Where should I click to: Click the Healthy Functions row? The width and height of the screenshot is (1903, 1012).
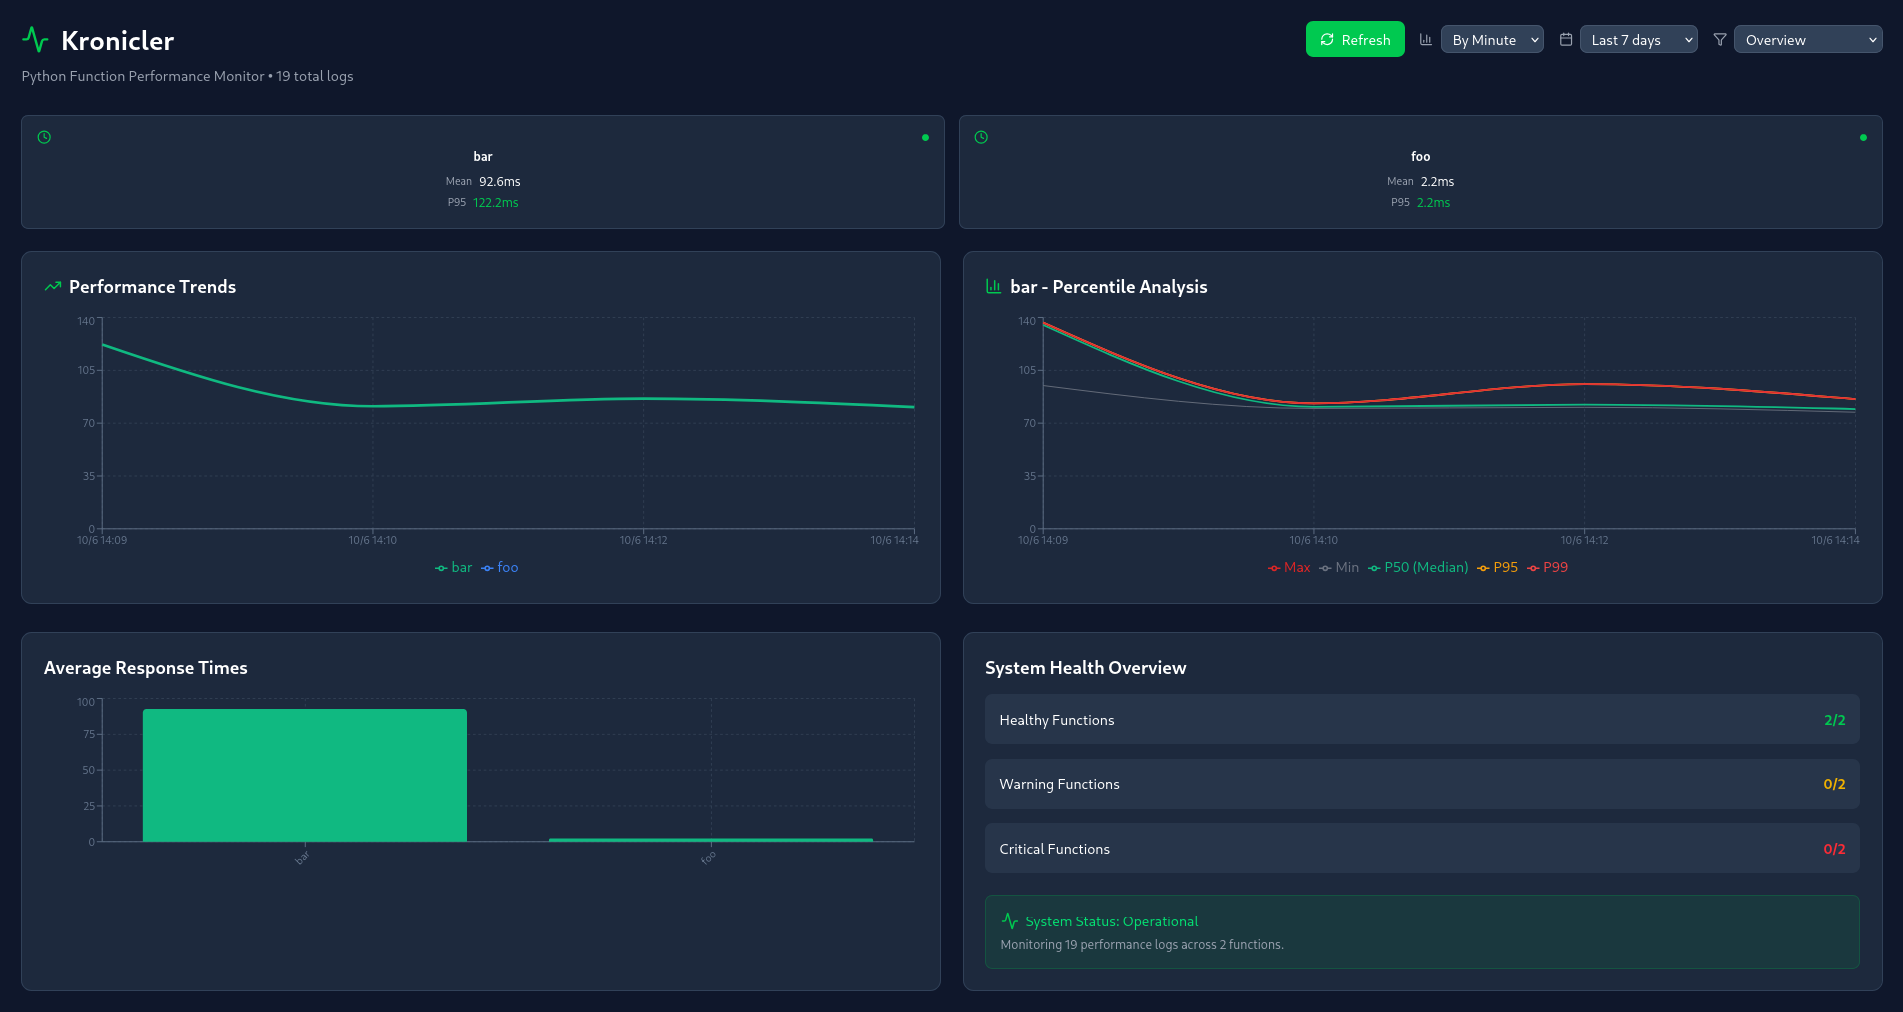click(1422, 720)
